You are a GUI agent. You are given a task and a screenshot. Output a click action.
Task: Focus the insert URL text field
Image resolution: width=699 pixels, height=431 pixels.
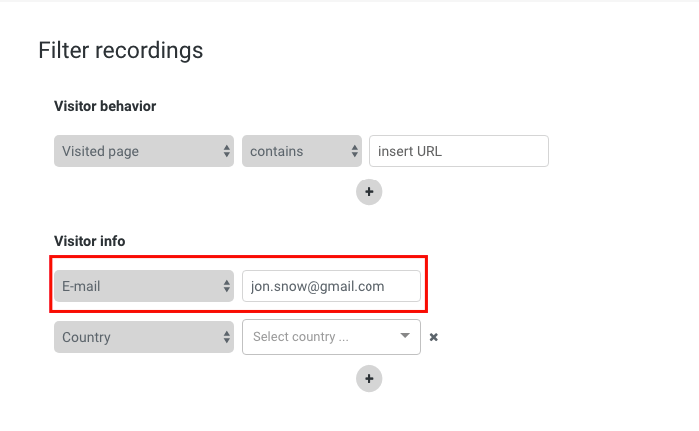coord(459,151)
